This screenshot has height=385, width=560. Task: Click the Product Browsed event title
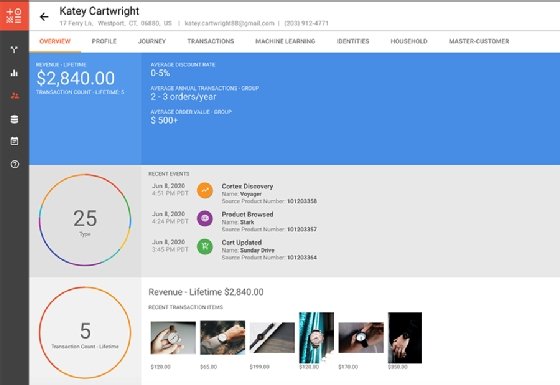[x=248, y=214]
